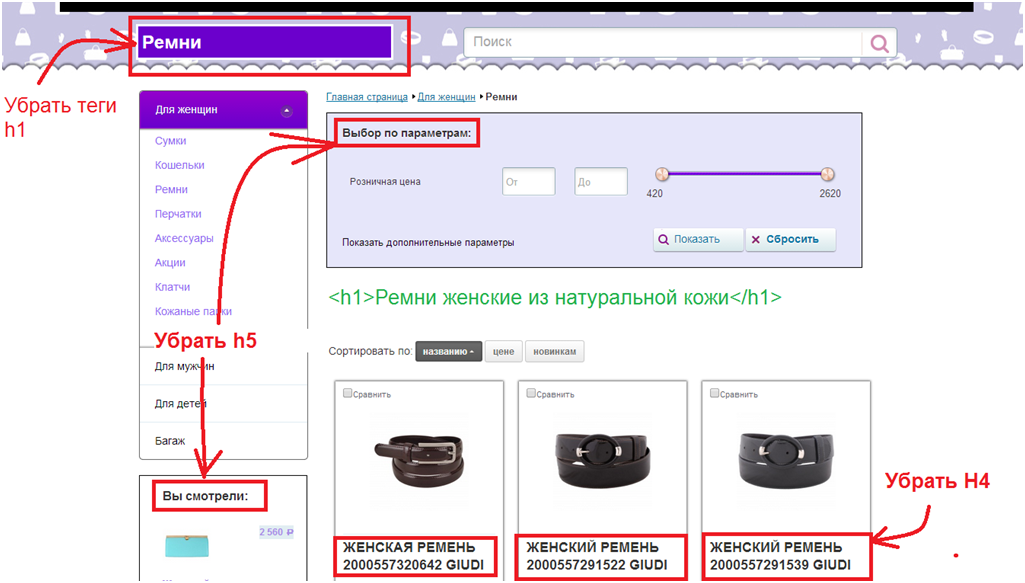1025x583 pixels.
Task: Click the right price slider handle
Action: pyautogui.click(x=827, y=174)
